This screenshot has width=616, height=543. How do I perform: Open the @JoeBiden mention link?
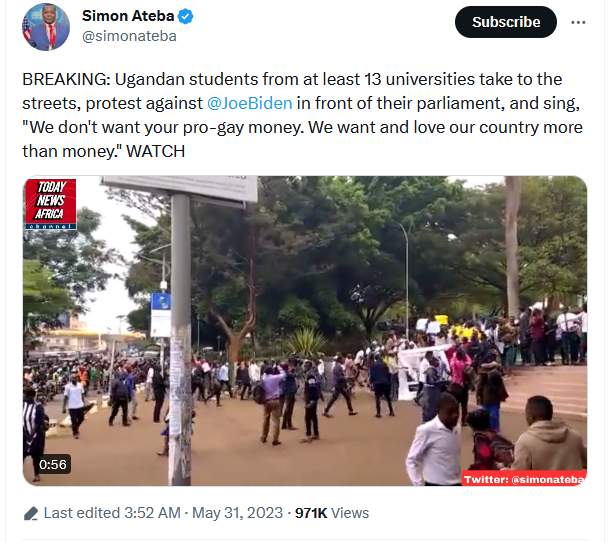tap(249, 103)
